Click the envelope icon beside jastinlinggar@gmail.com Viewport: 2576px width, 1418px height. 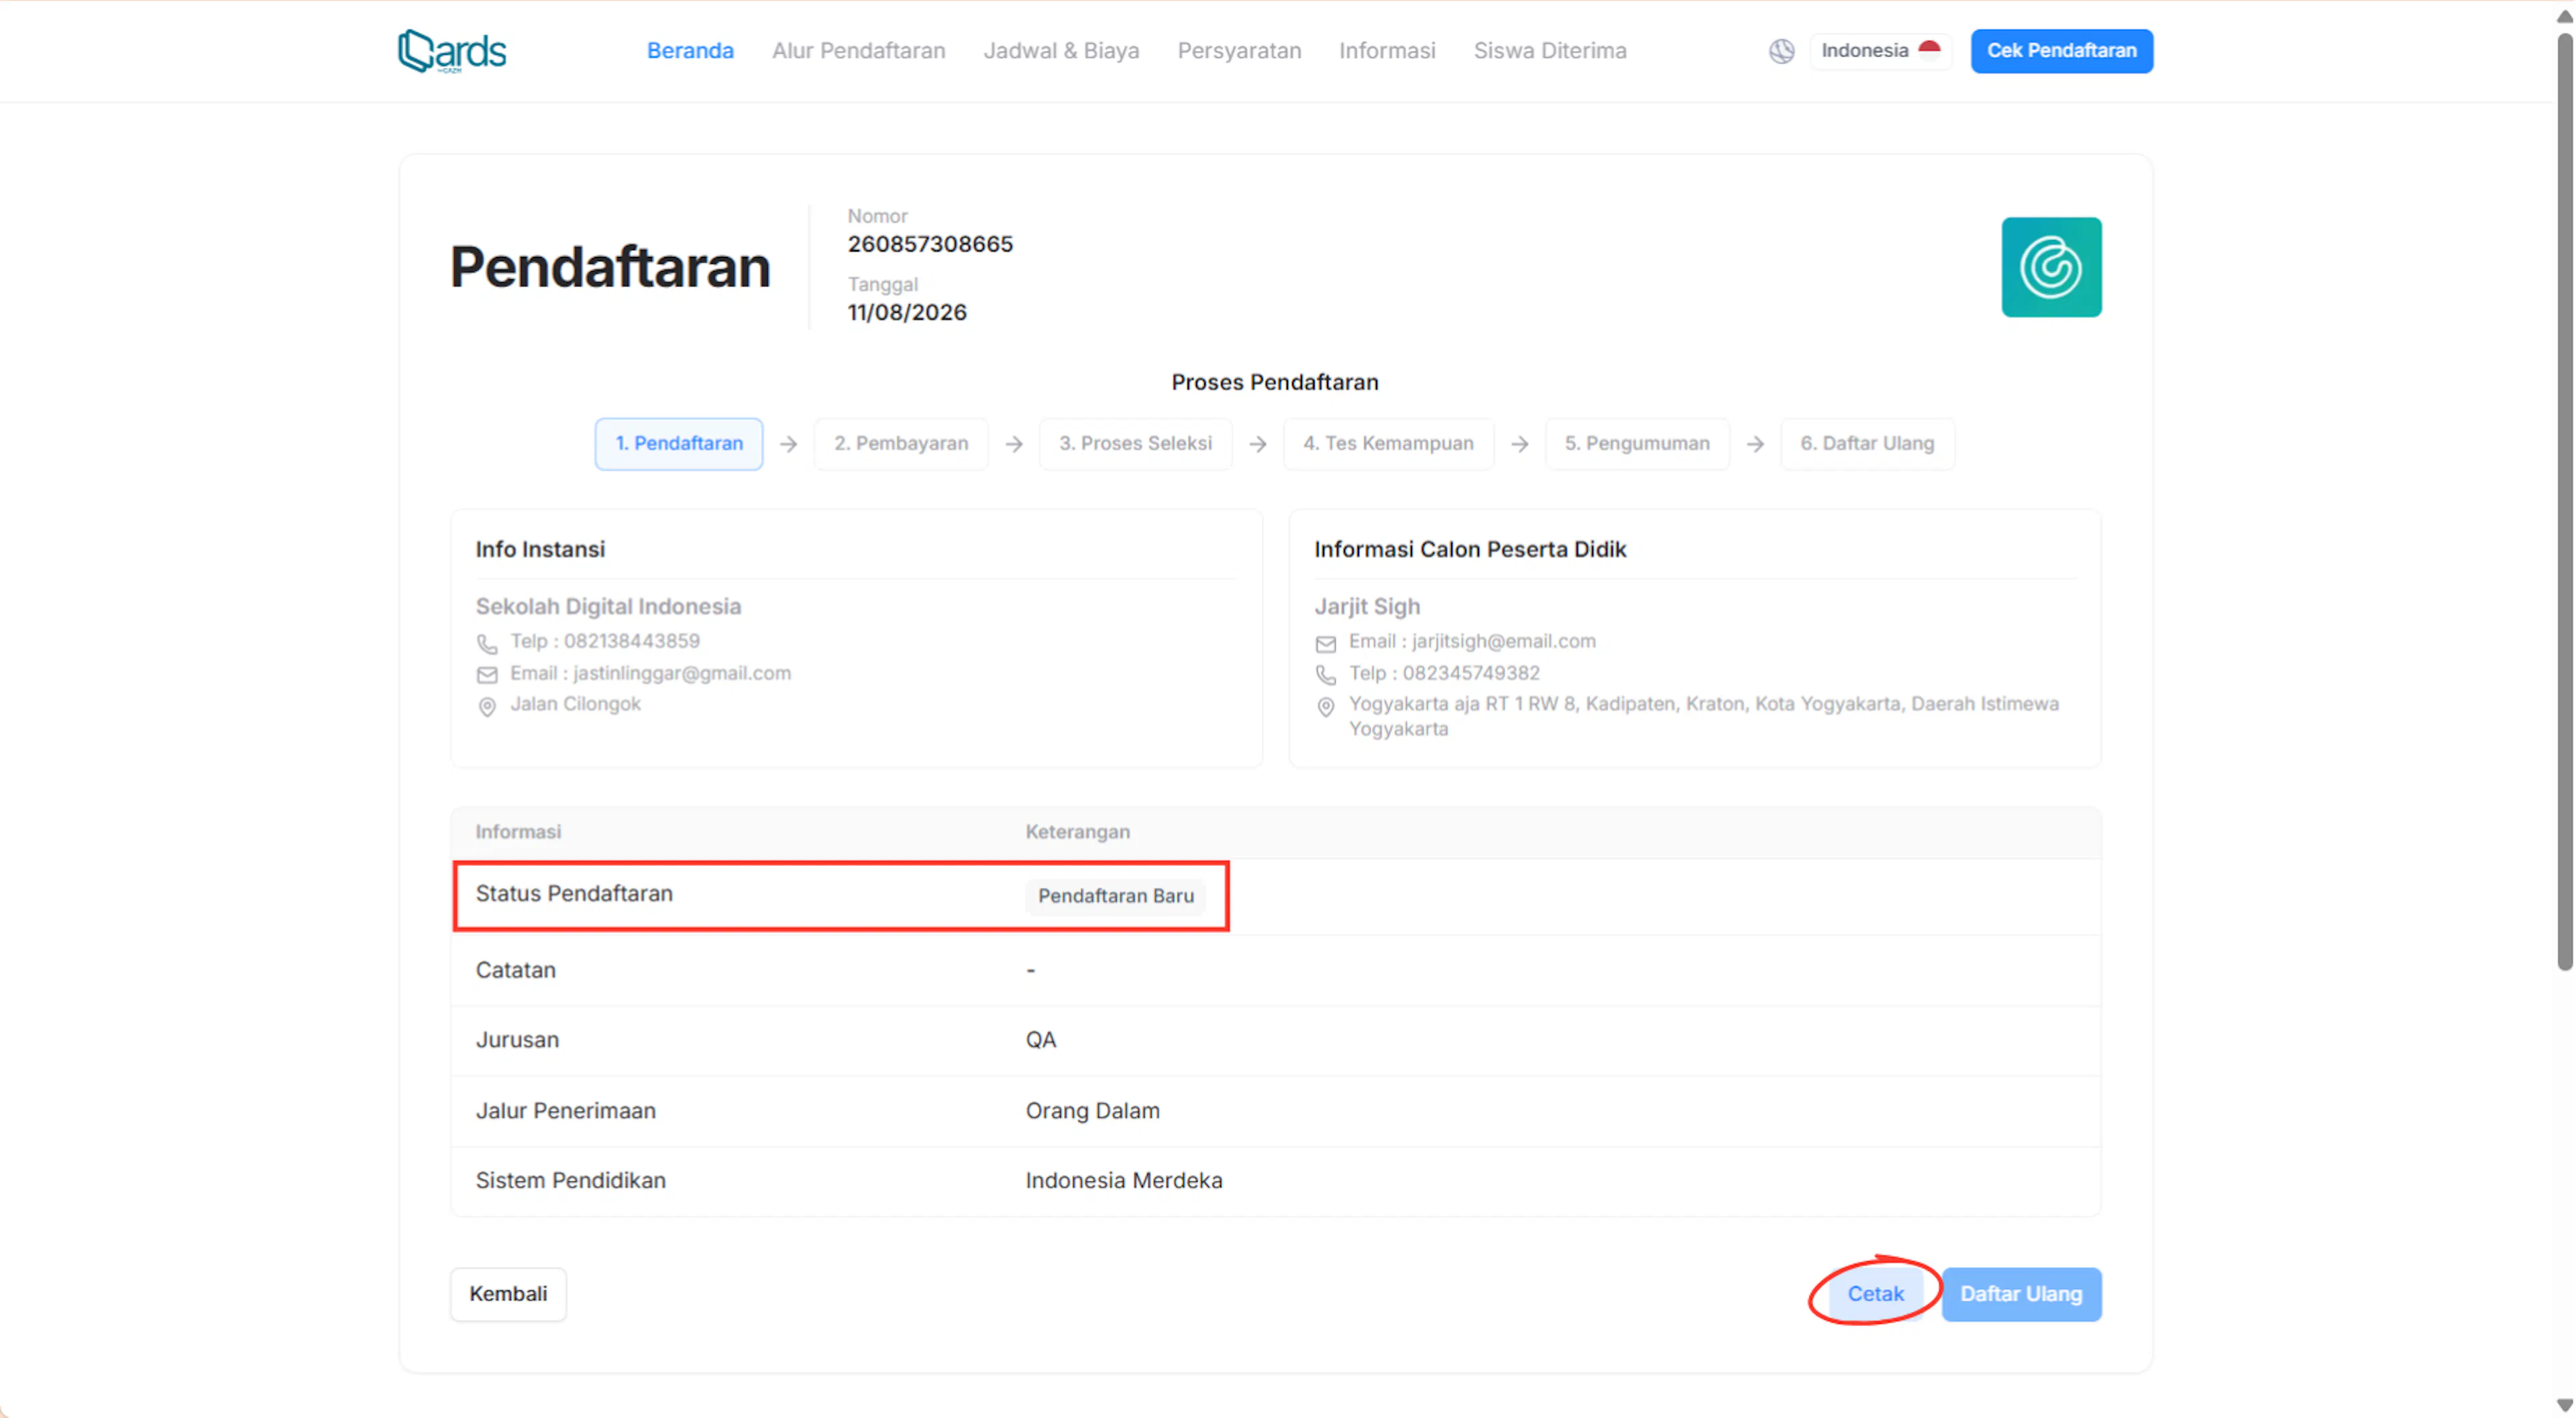click(x=487, y=675)
